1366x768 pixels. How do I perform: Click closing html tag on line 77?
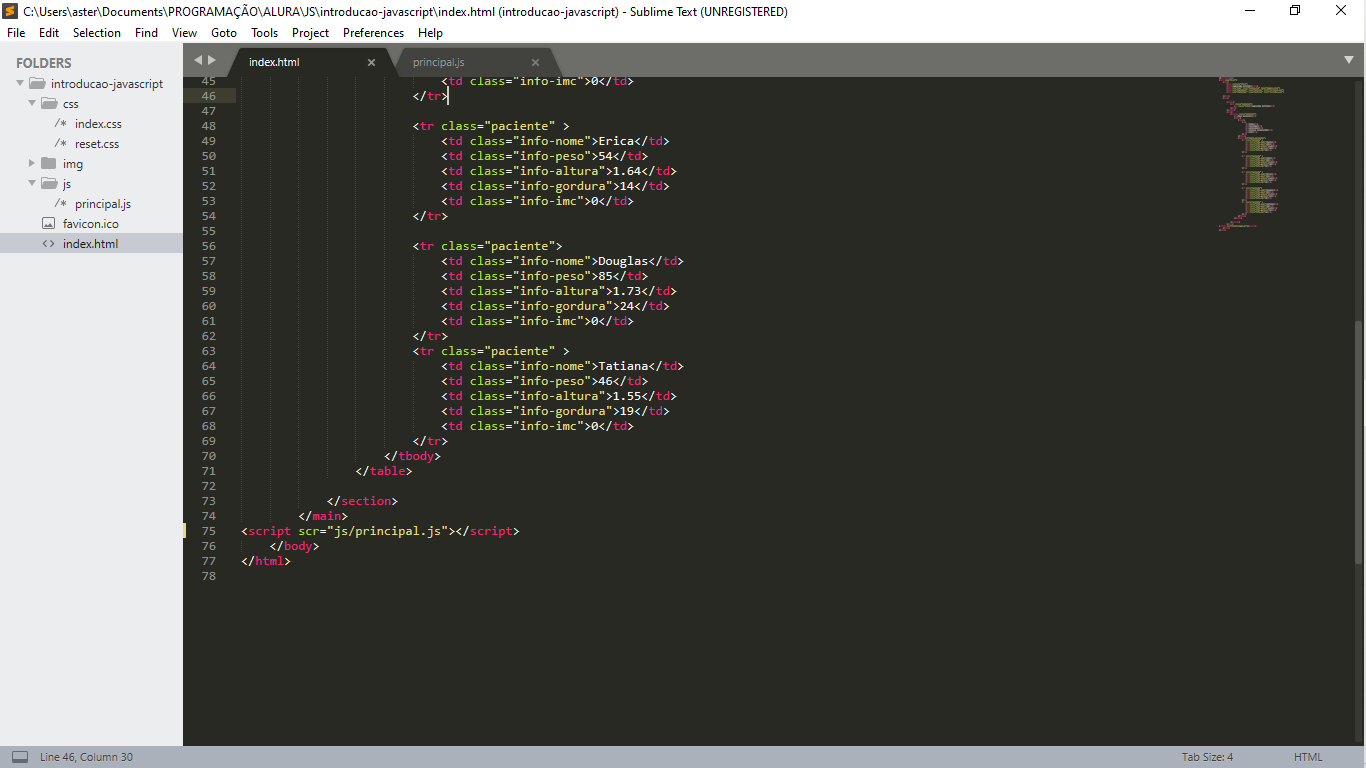click(x=266, y=561)
